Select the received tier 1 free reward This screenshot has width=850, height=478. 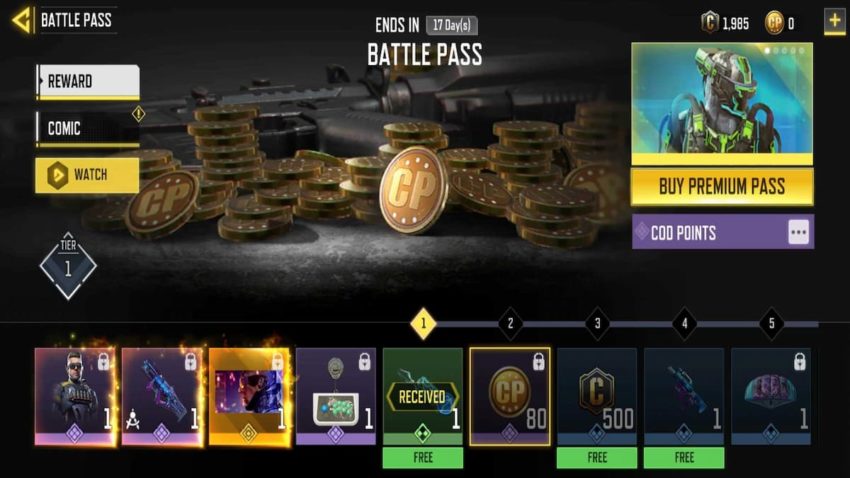click(x=423, y=397)
